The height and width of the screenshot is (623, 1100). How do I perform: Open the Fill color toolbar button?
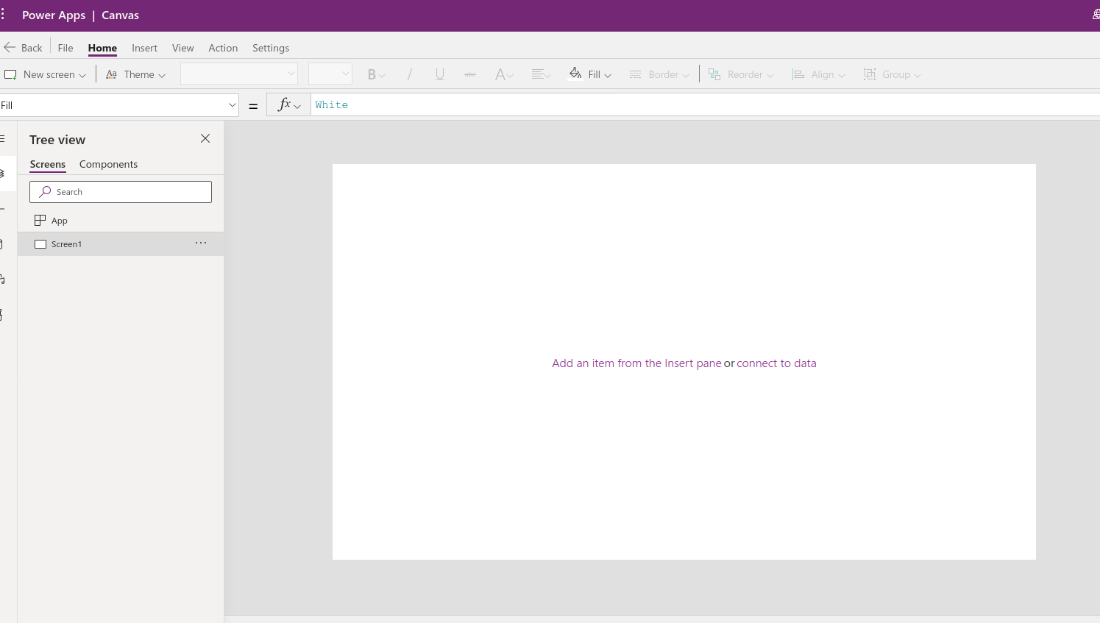[590, 74]
